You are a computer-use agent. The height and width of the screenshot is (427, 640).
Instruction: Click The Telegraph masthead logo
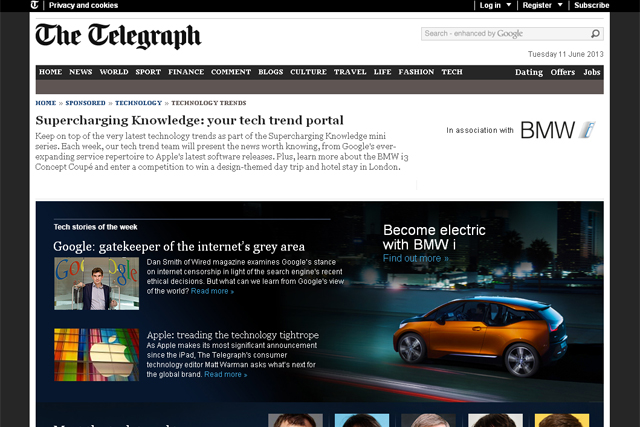click(x=118, y=36)
